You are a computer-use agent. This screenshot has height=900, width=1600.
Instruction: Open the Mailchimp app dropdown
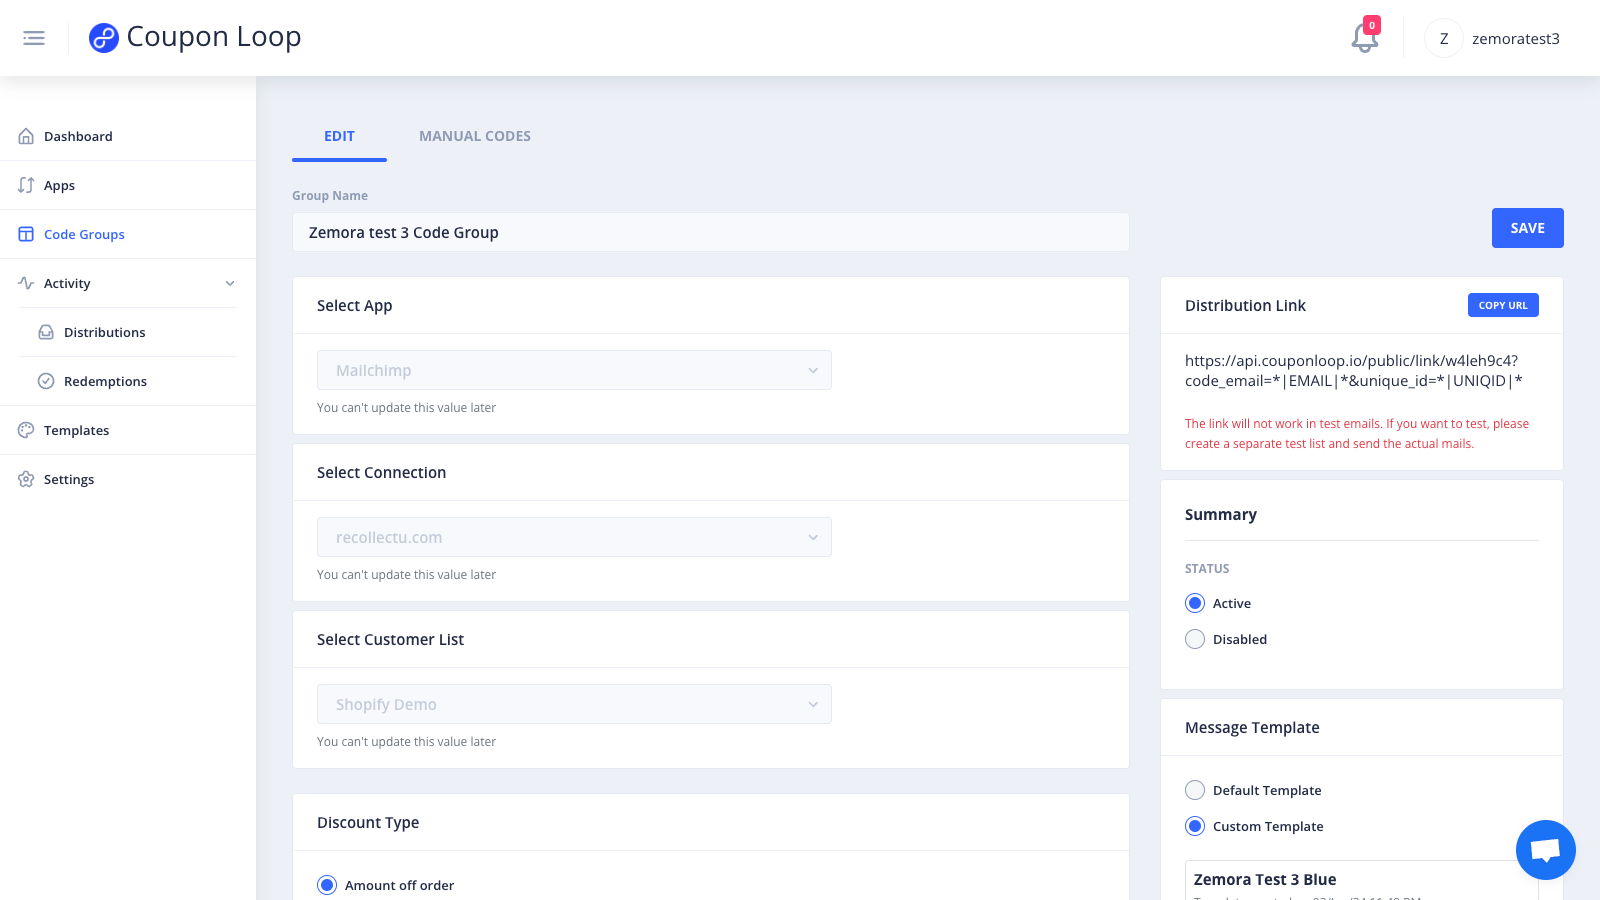click(574, 370)
